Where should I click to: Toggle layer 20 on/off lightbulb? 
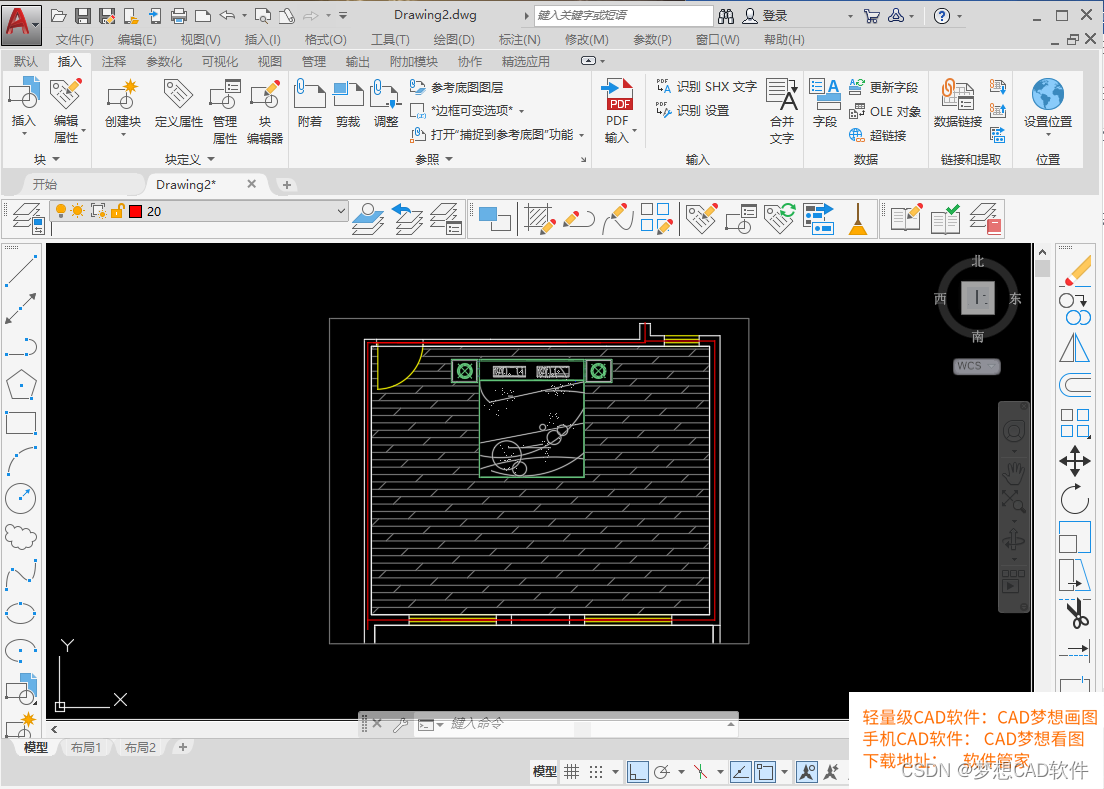pyautogui.click(x=61, y=211)
